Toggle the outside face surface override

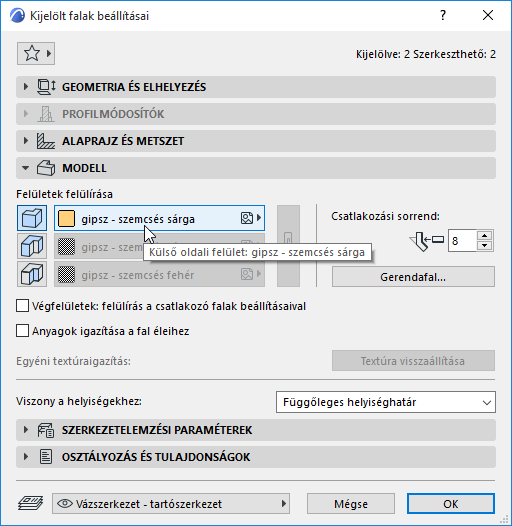32,218
